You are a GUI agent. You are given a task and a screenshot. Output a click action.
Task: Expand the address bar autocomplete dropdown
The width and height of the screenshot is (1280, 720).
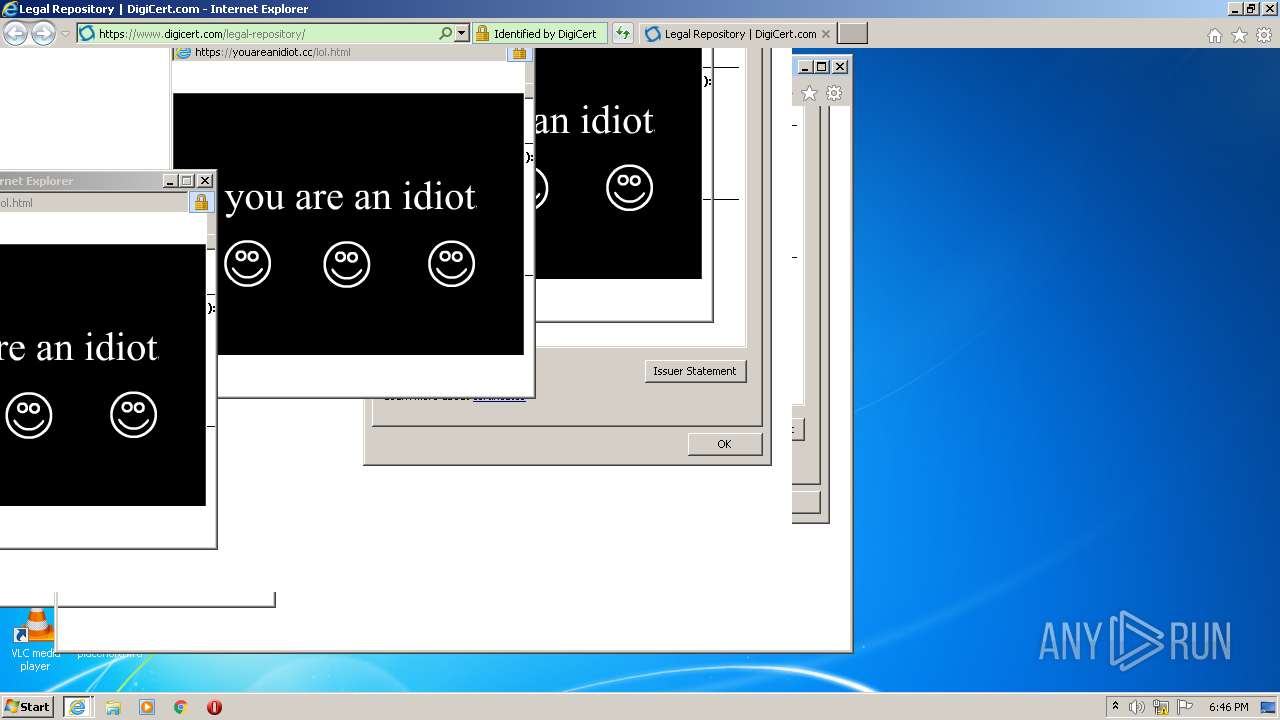(x=461, y=34)
